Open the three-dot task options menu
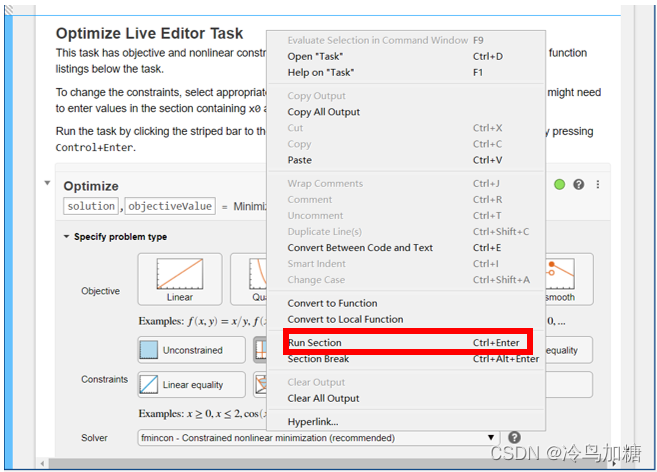The image size is (657, 472). pyautogui.click(x=598, y=184)
